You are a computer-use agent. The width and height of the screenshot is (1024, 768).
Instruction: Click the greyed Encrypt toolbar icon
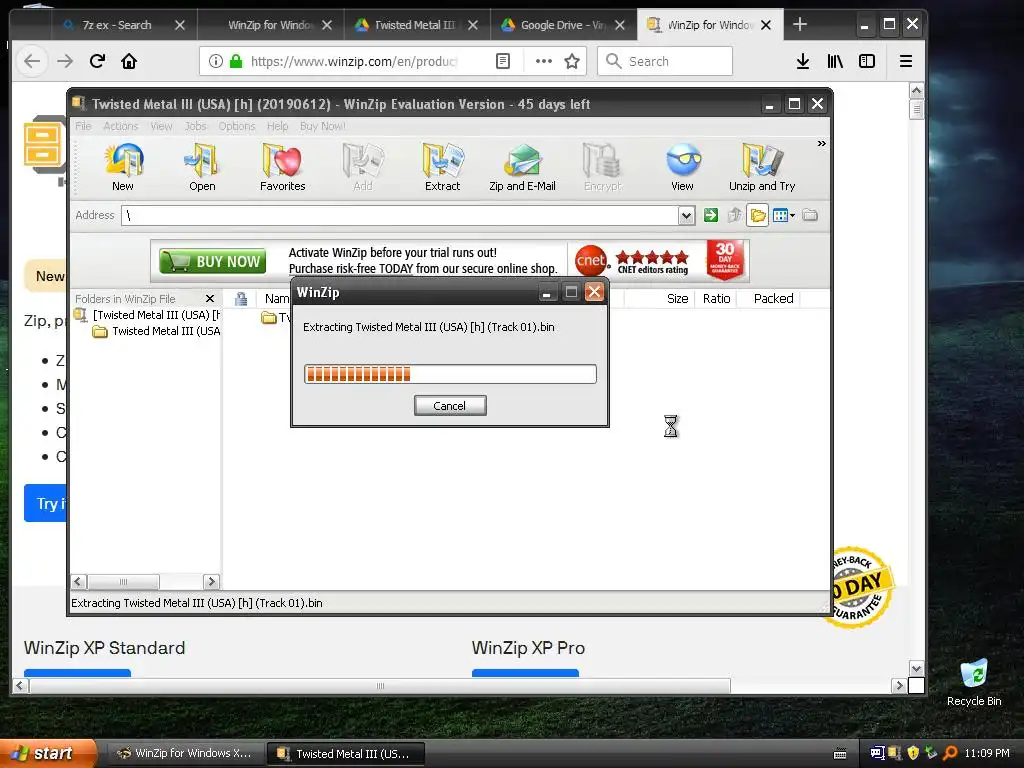point(603,167)
